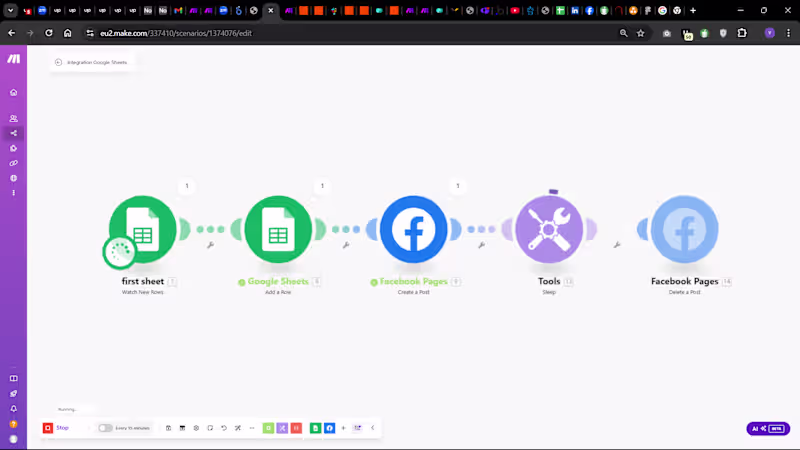
Task: Switch to the Gmail browser tab
Action: click(x=178, y=10)
